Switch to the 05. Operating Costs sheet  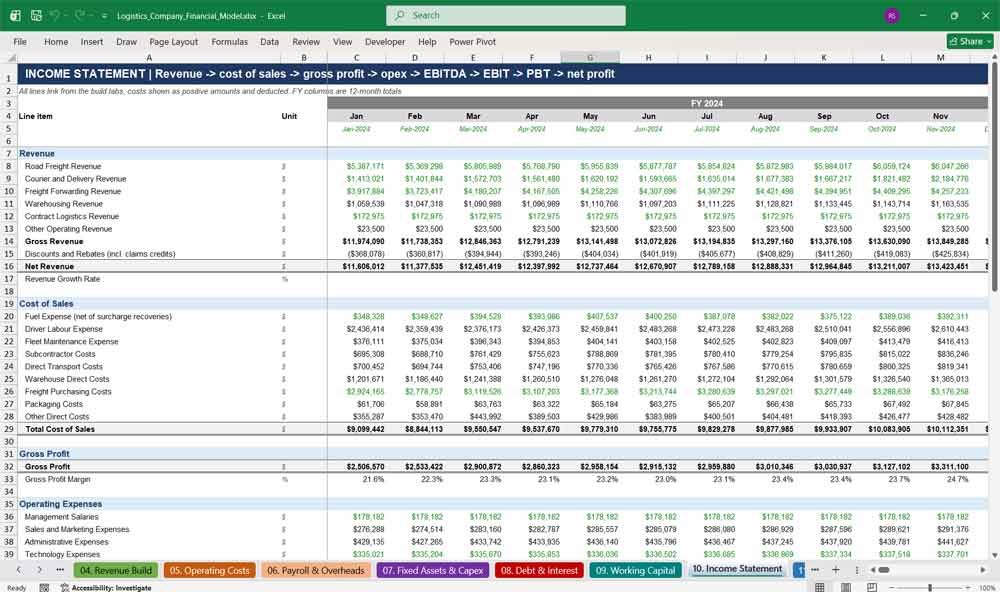pos(209,570)
